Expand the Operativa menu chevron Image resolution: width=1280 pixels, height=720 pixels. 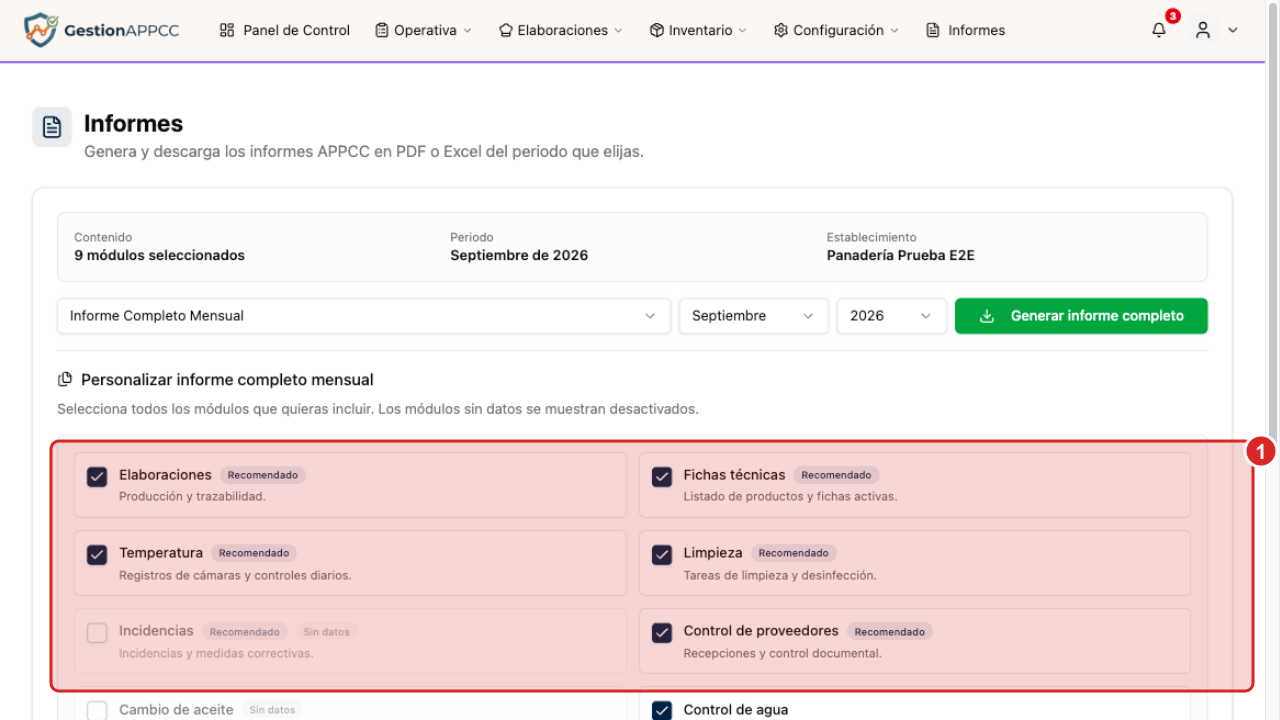tap(467, 31)
